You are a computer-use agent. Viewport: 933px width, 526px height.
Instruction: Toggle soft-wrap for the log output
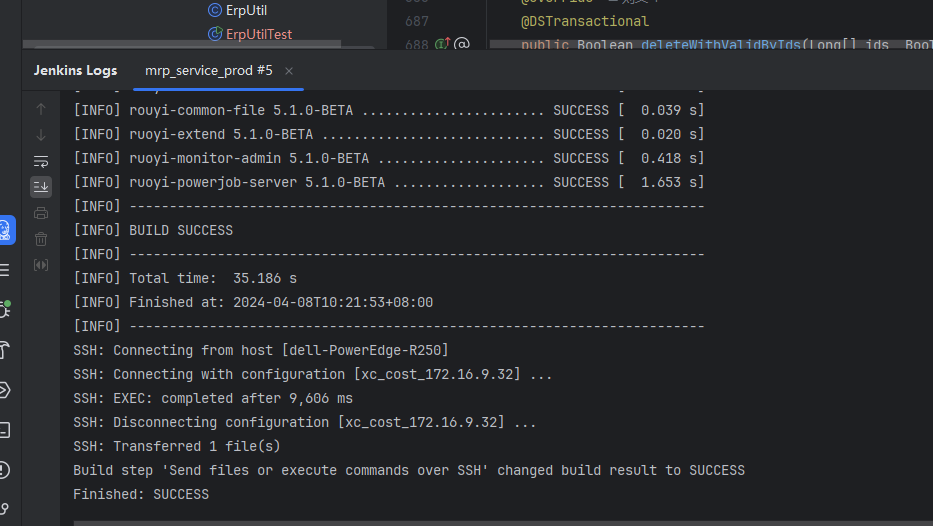point(41,161)
